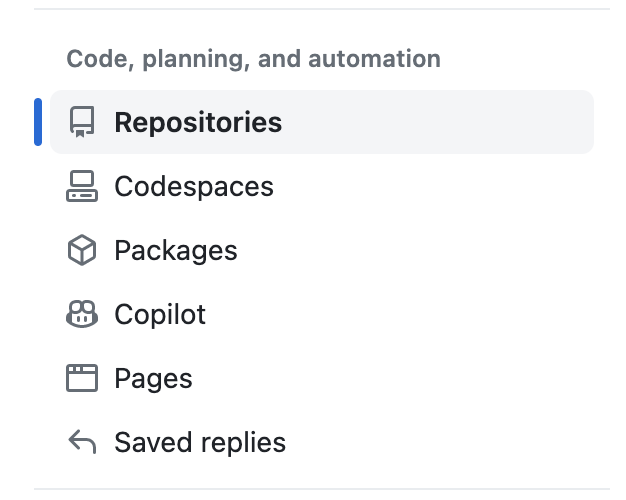Click the Saved replies arrow icon
Viewport: 626px width, 500px height.
pos(82,442)
